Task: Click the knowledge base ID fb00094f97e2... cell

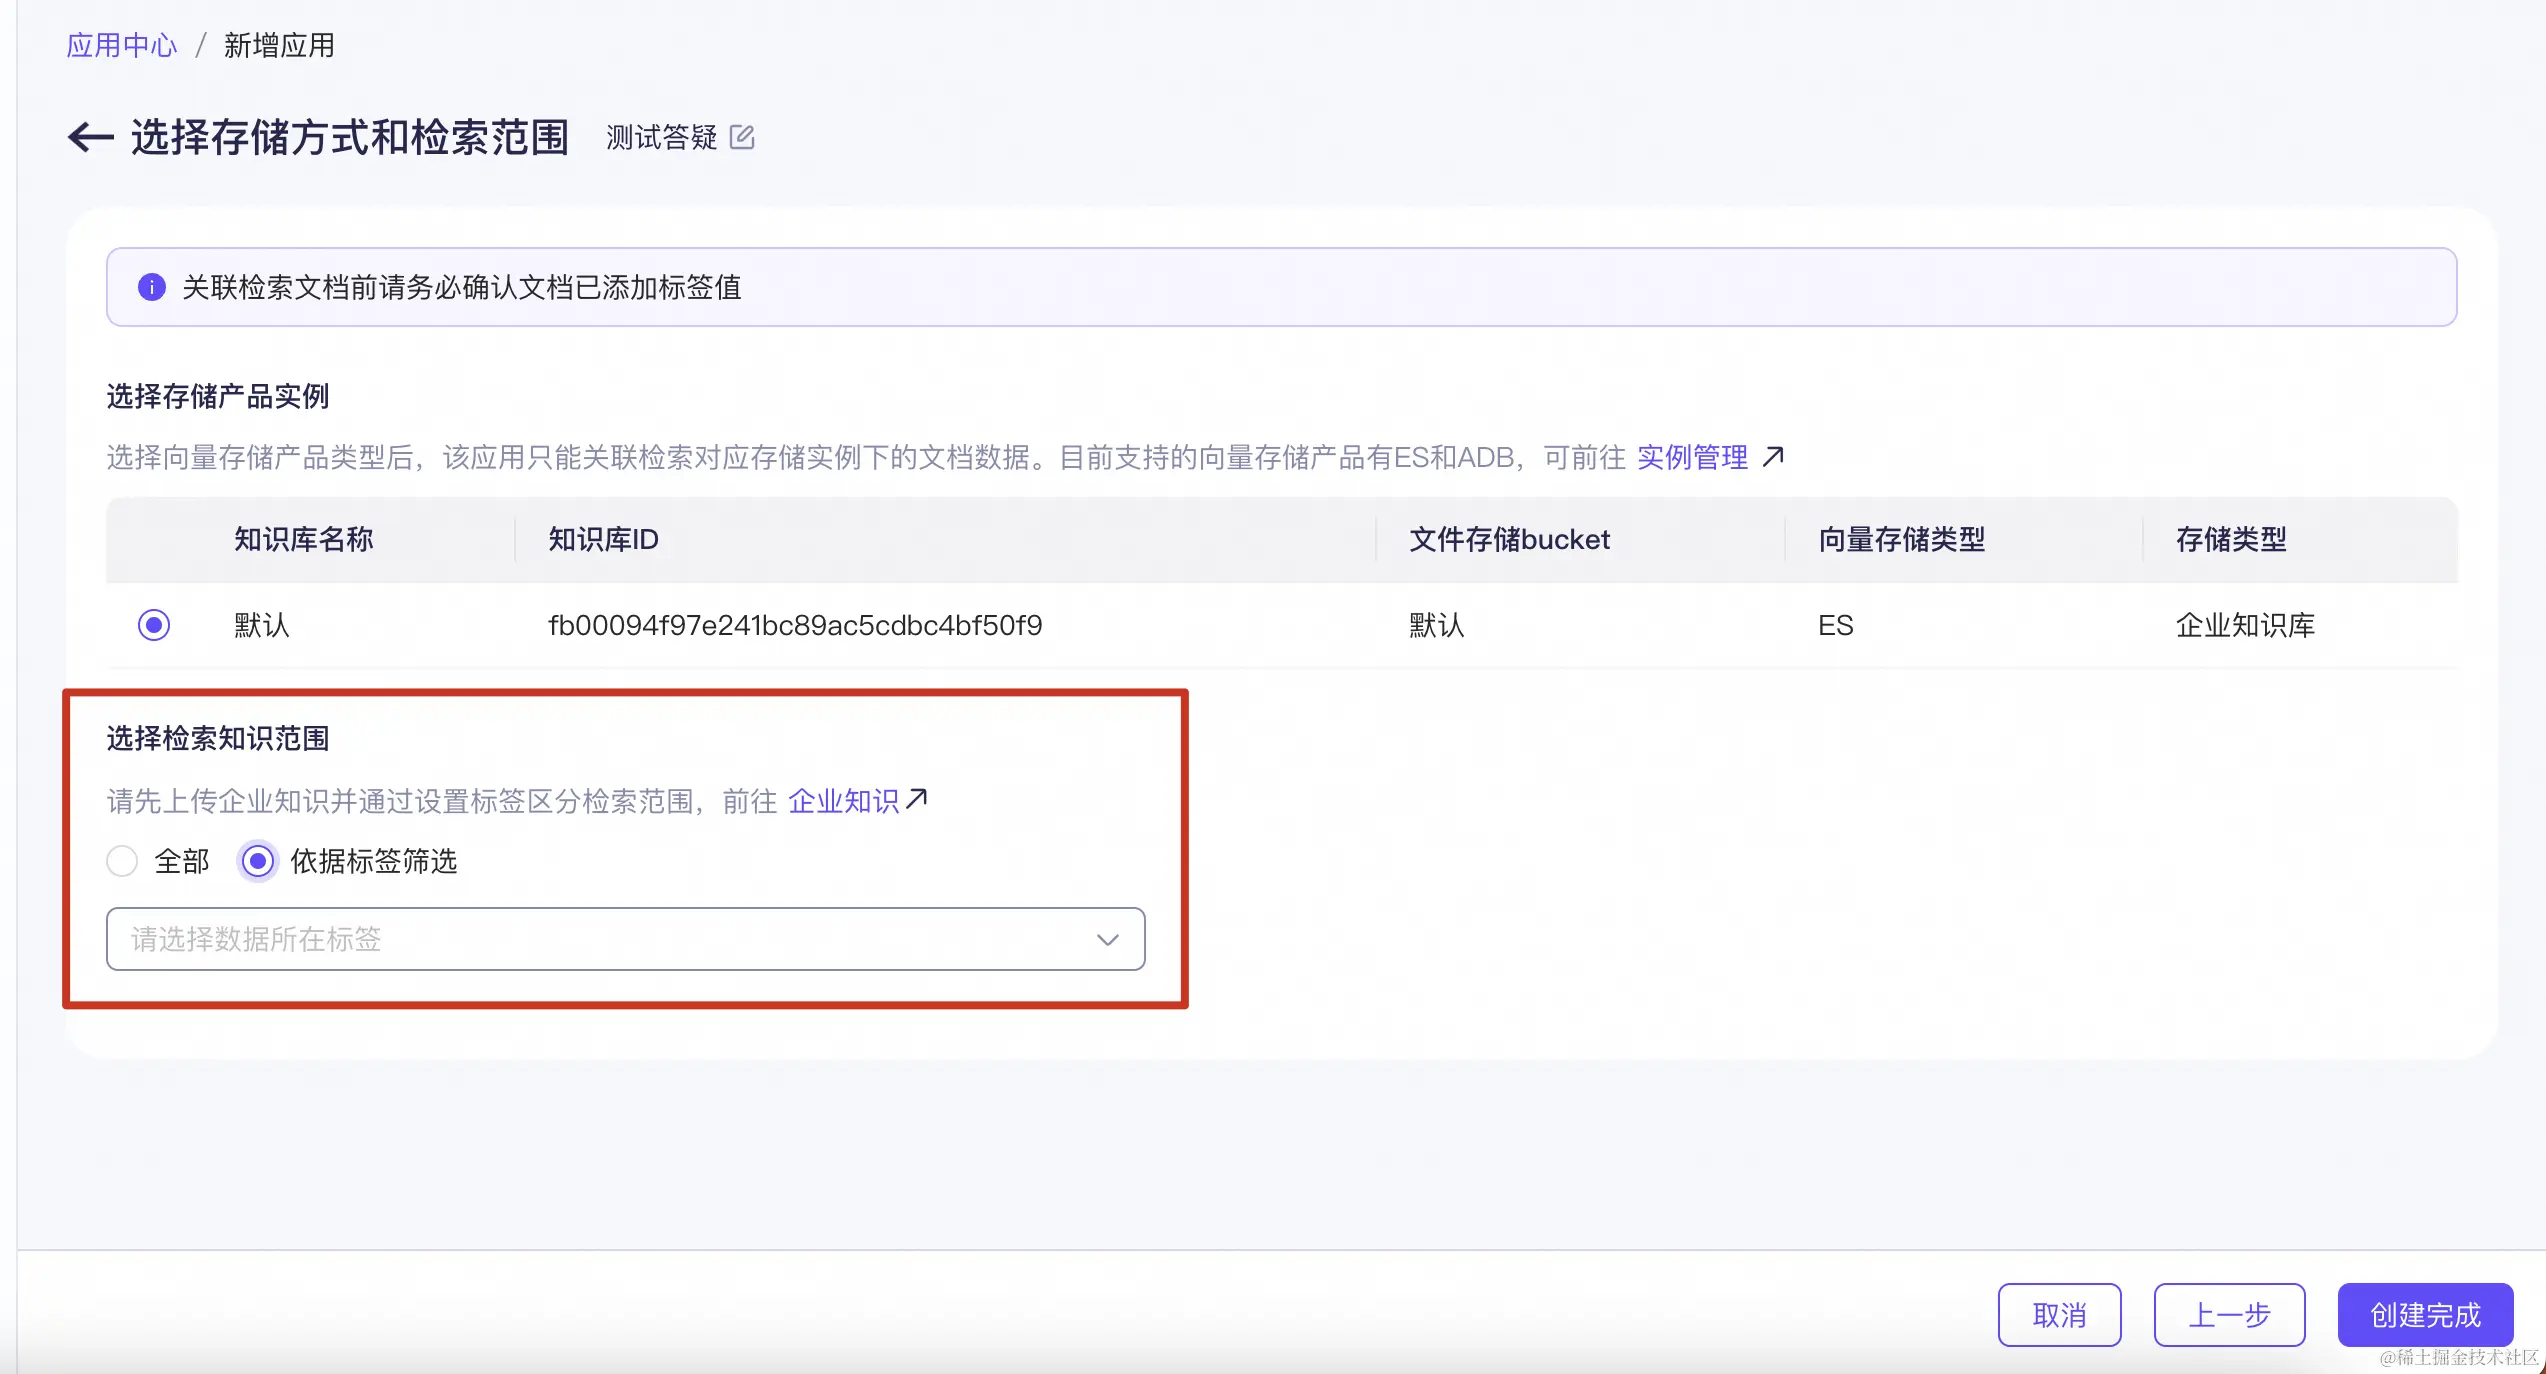Action: [795, 626]
